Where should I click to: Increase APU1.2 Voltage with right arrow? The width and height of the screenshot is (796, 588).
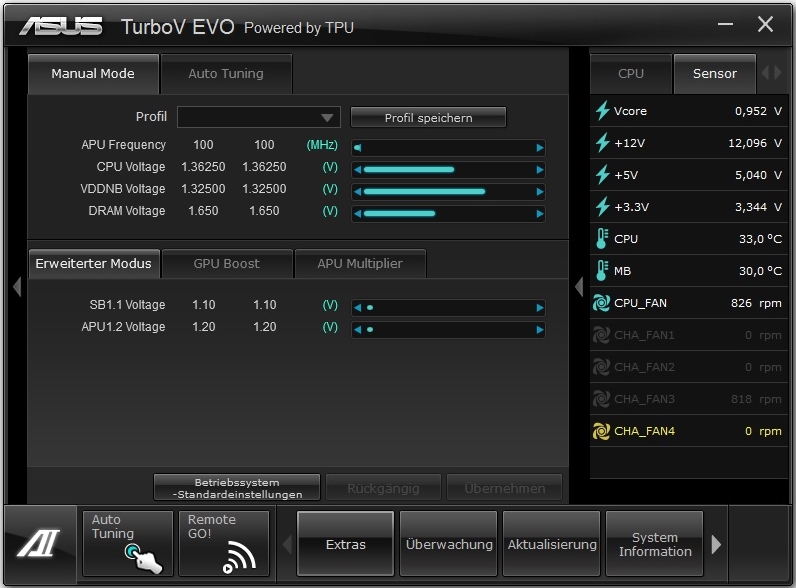540,330
